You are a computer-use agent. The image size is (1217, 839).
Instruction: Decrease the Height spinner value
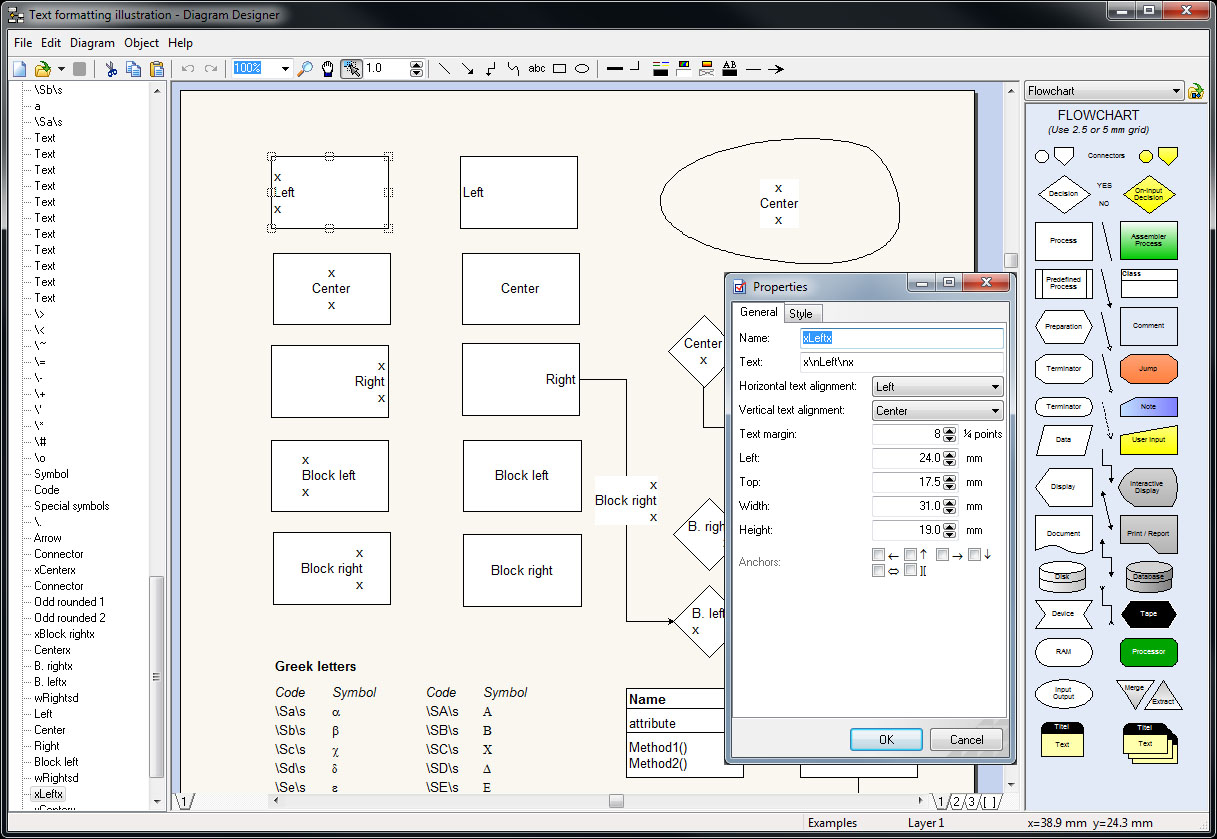[x=949, y=535]
